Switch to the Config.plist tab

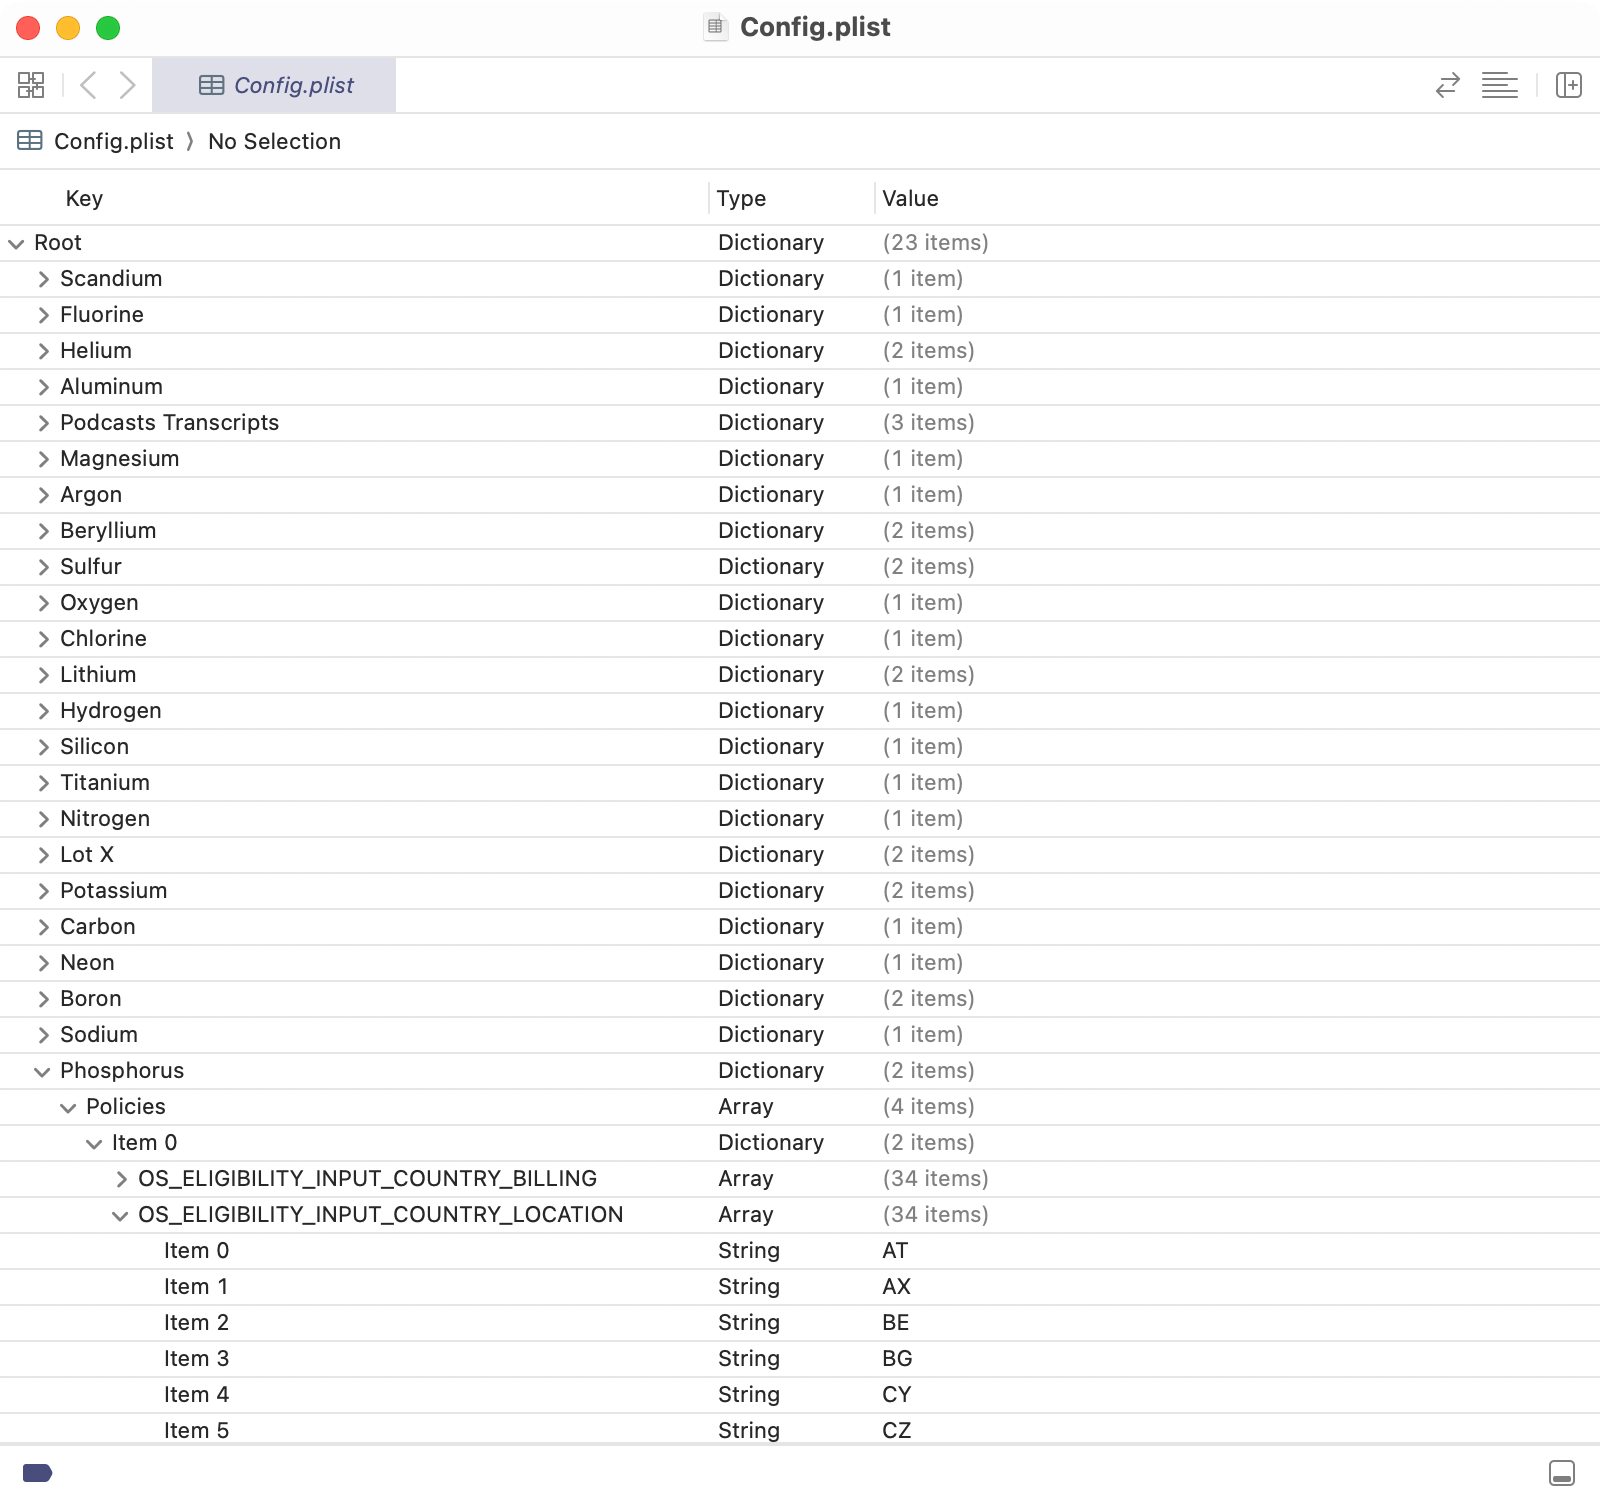[275, 85]
